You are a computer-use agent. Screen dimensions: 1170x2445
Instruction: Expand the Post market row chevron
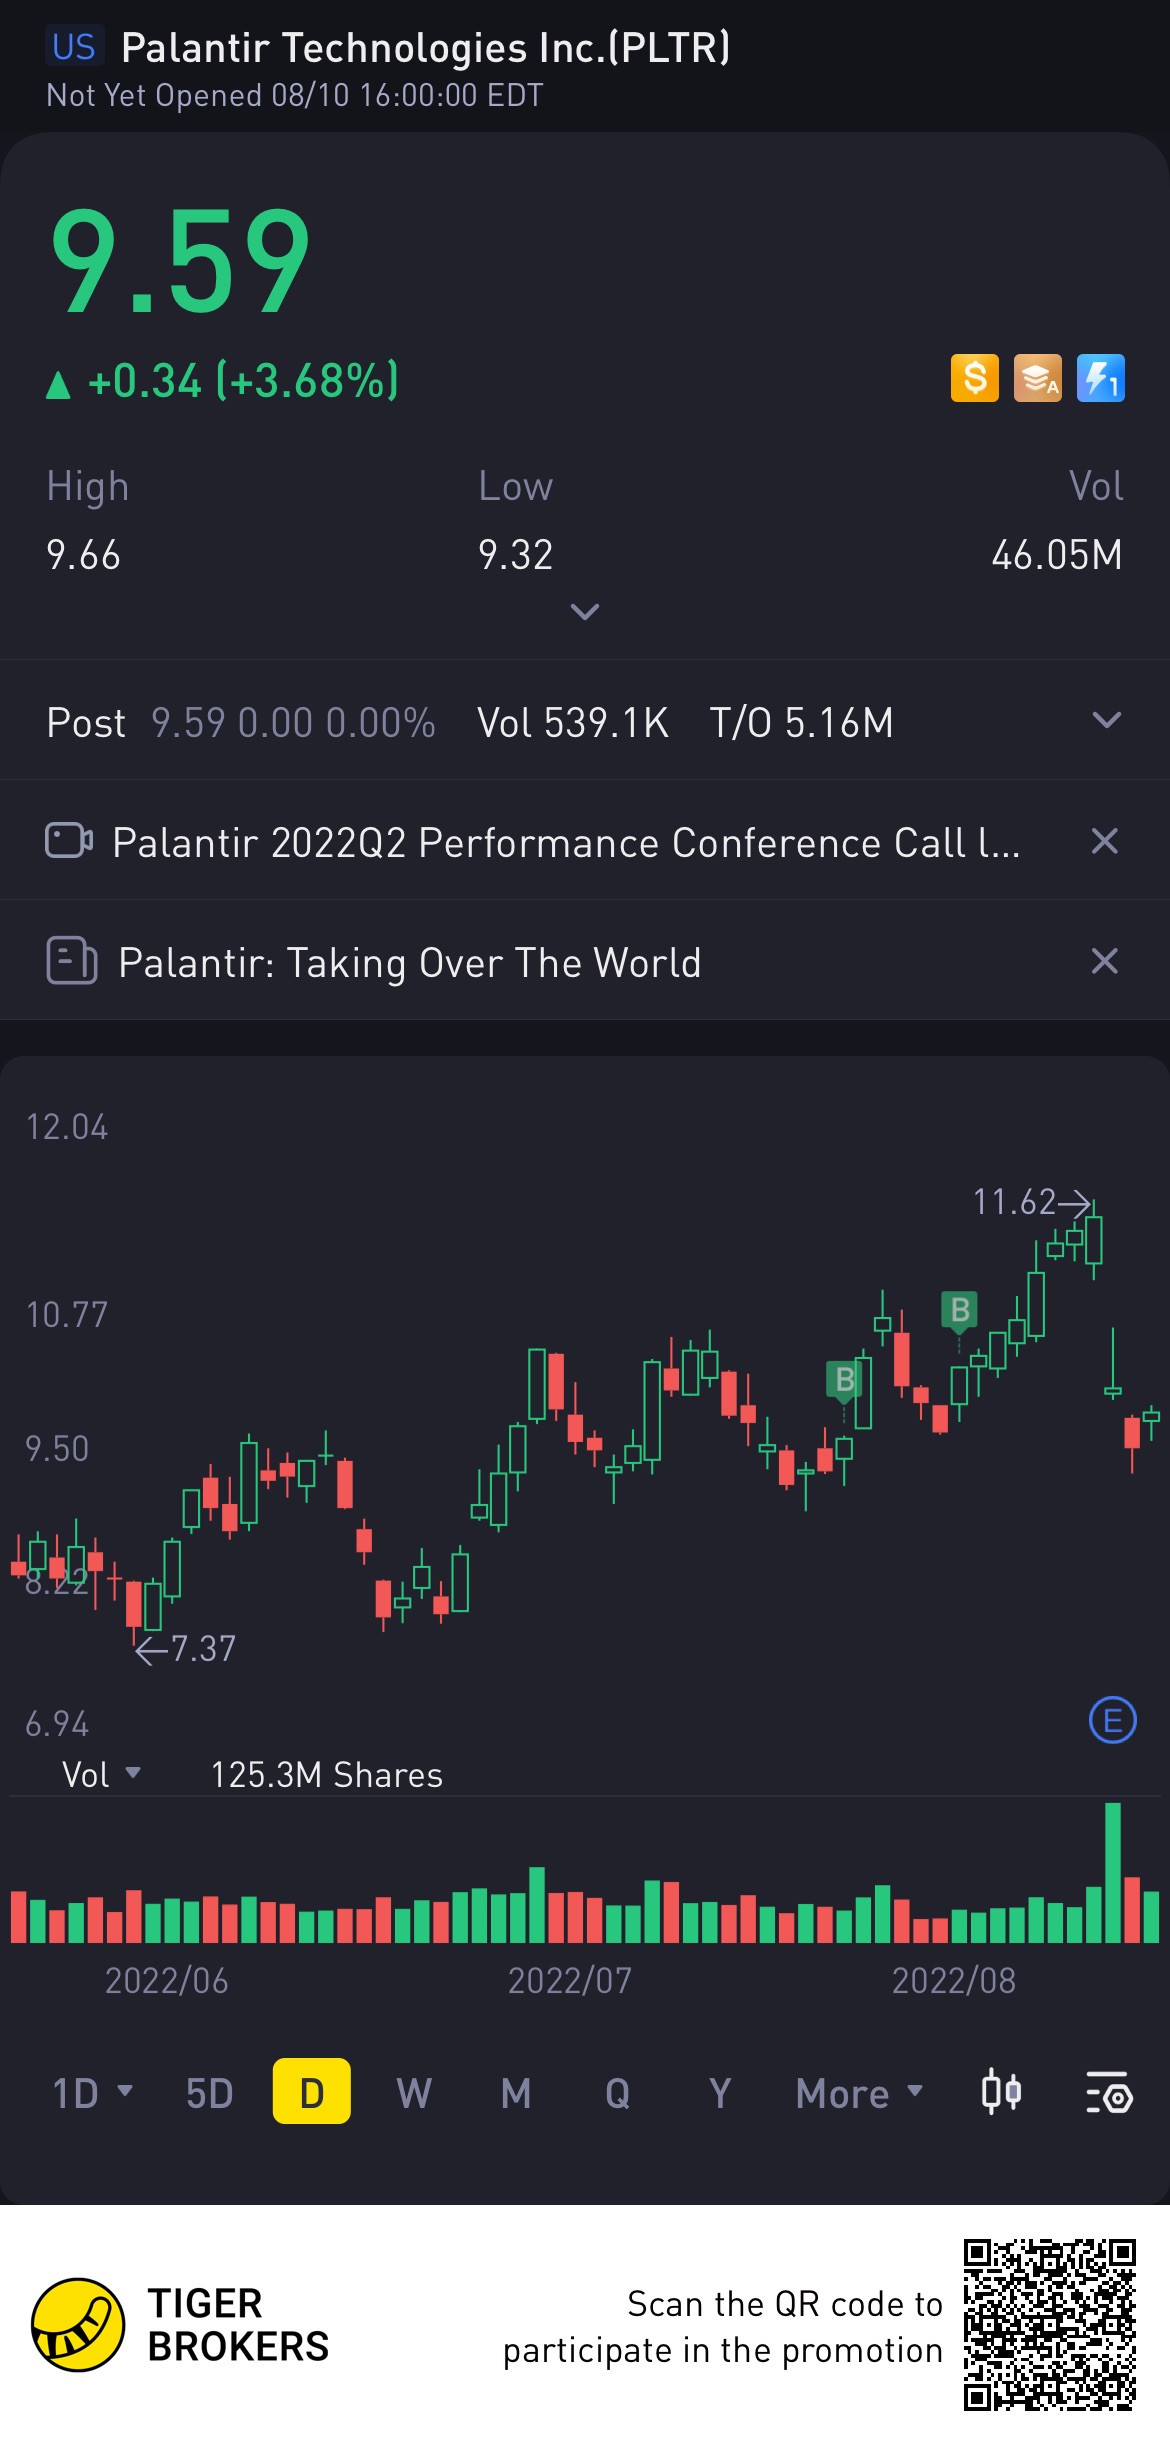point(1106,720)
